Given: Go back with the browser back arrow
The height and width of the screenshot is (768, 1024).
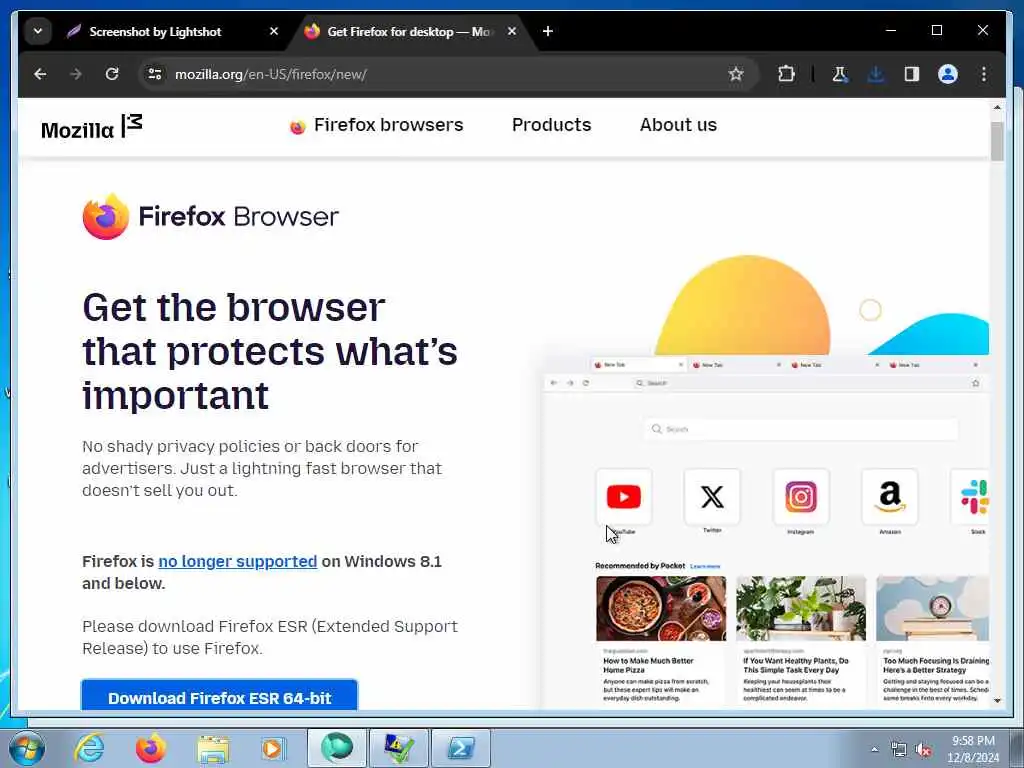Looking at the screenshot, I should point(40,74).
